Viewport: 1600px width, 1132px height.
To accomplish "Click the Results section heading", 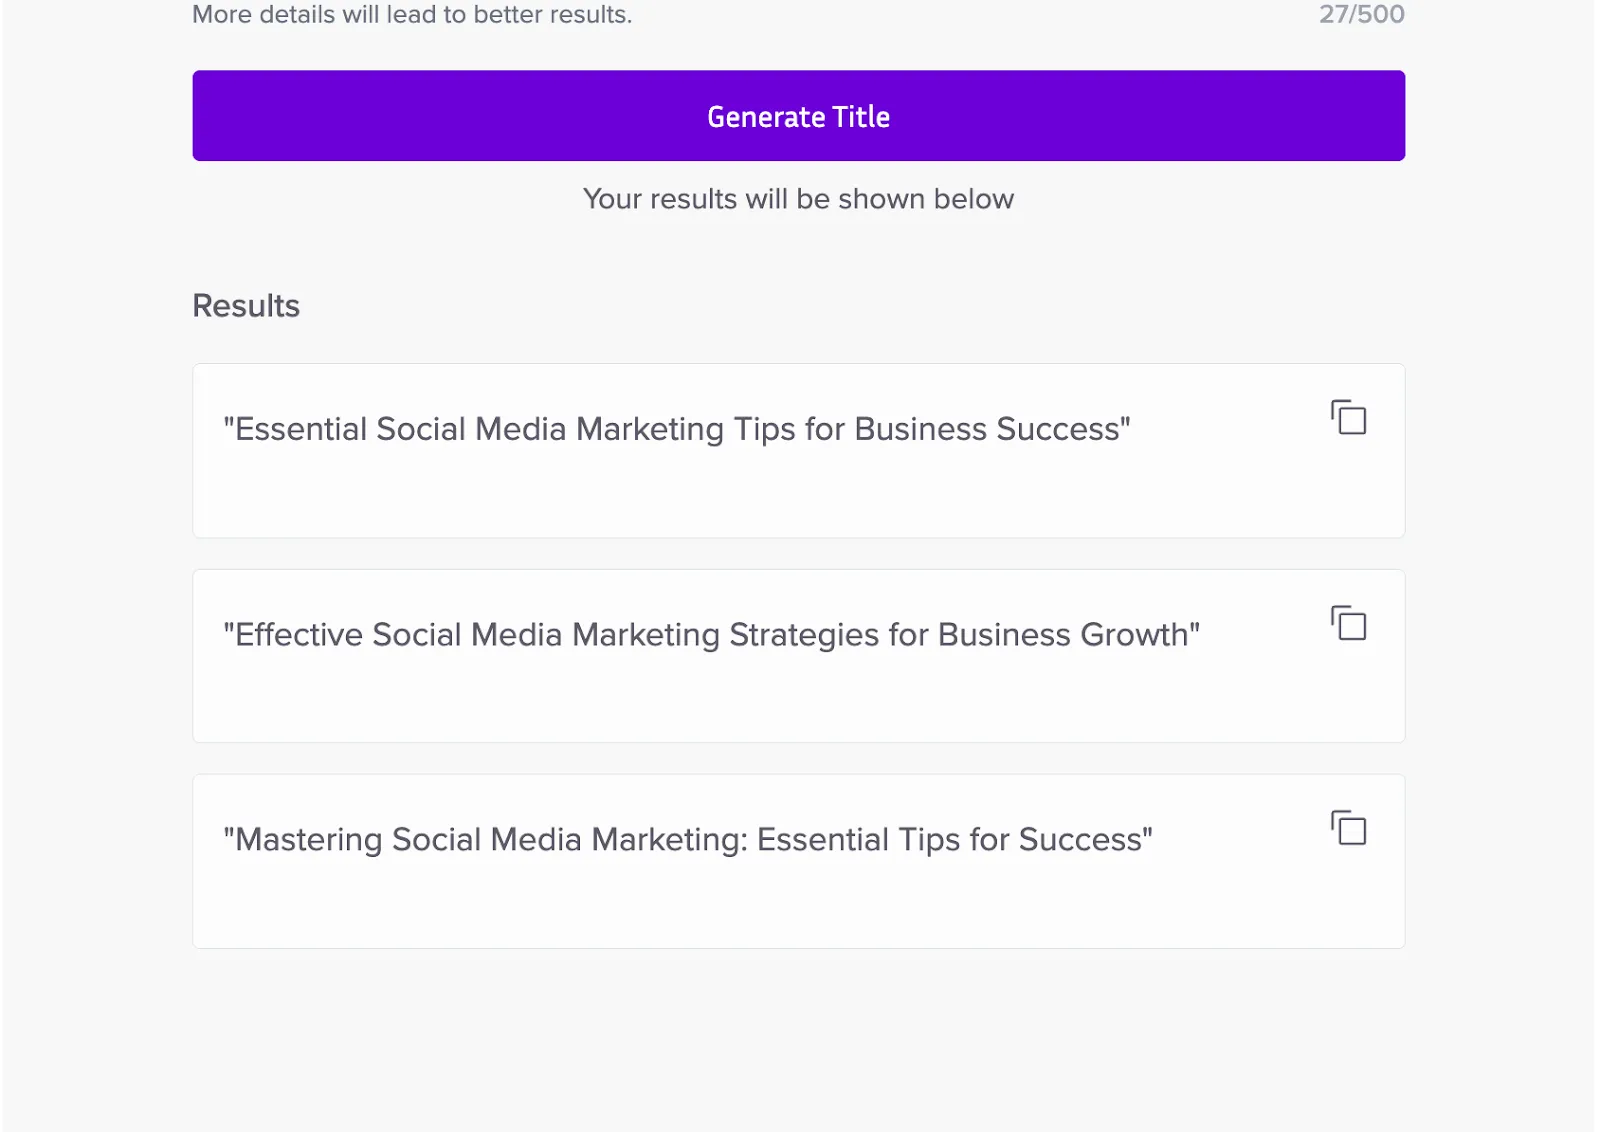I will click(x=246, y=306).
